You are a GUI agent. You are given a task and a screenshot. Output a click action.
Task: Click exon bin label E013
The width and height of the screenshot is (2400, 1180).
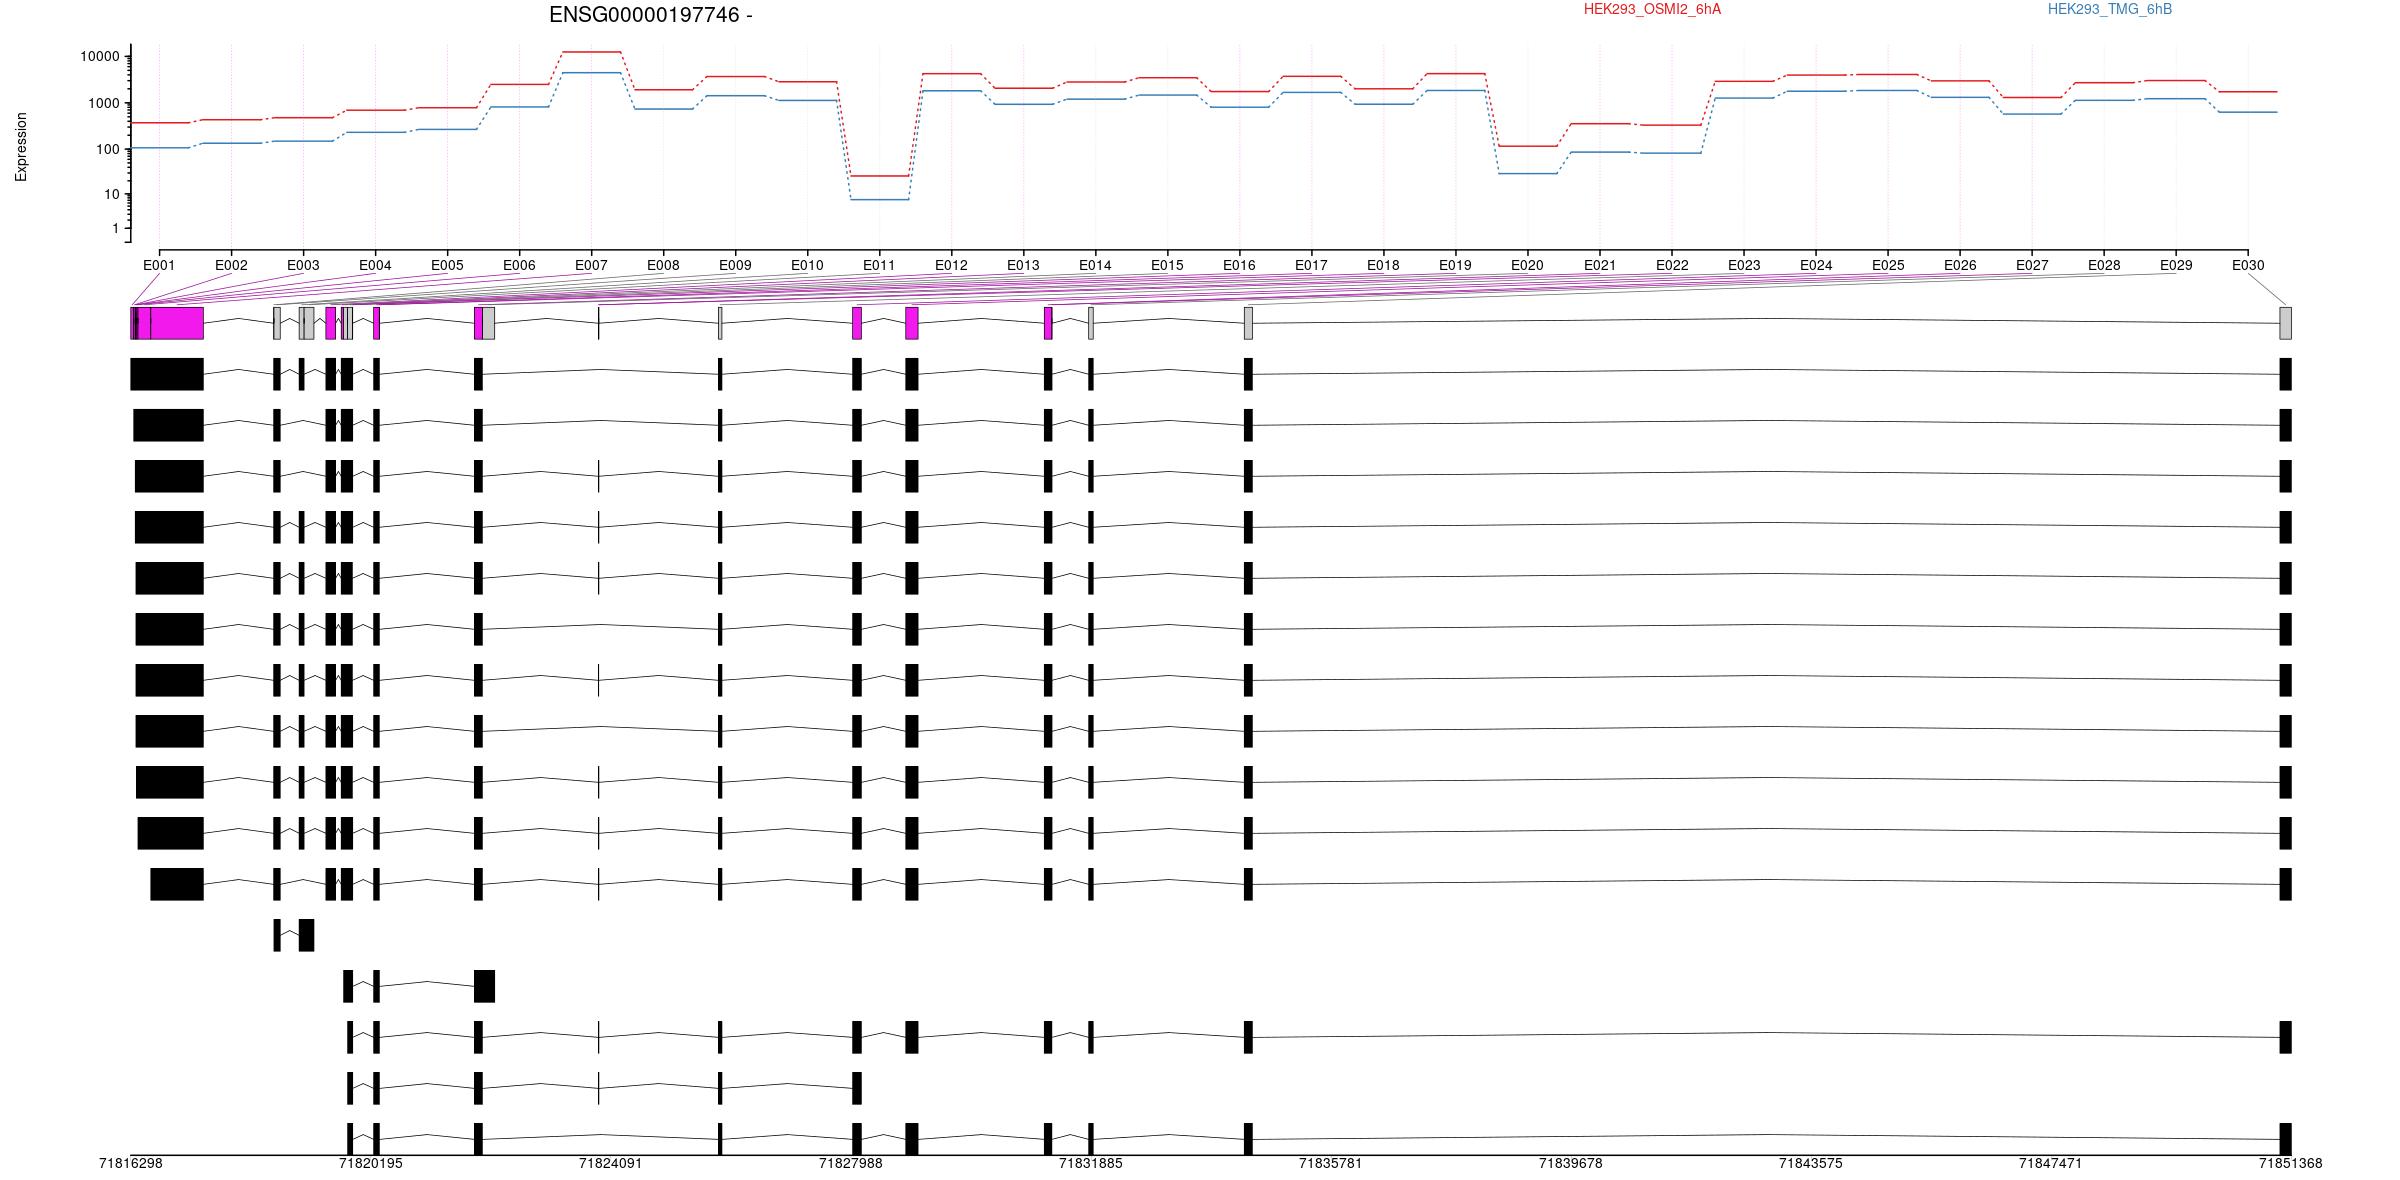pyautogui.click(x=1023, y=265)
